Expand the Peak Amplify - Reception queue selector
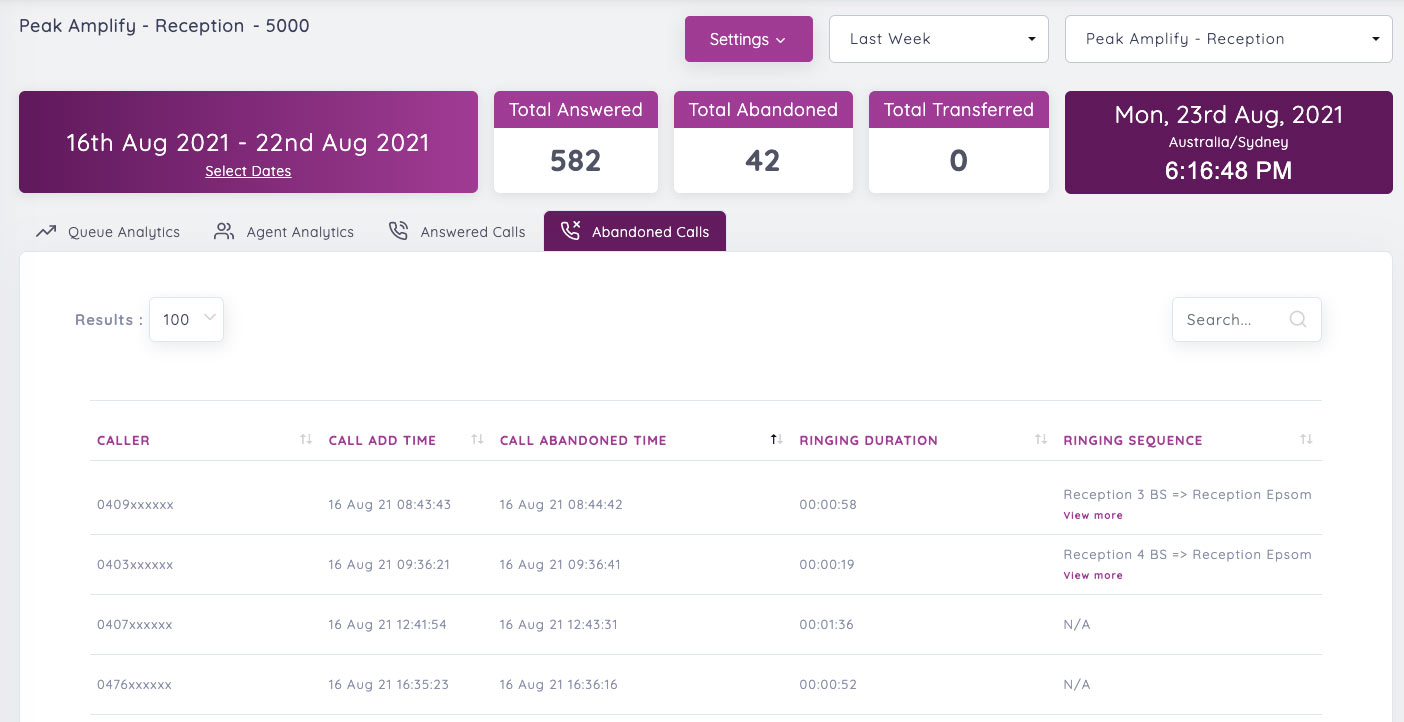The height and width of the screenshot is (722, 1404). click(1228, 38)
